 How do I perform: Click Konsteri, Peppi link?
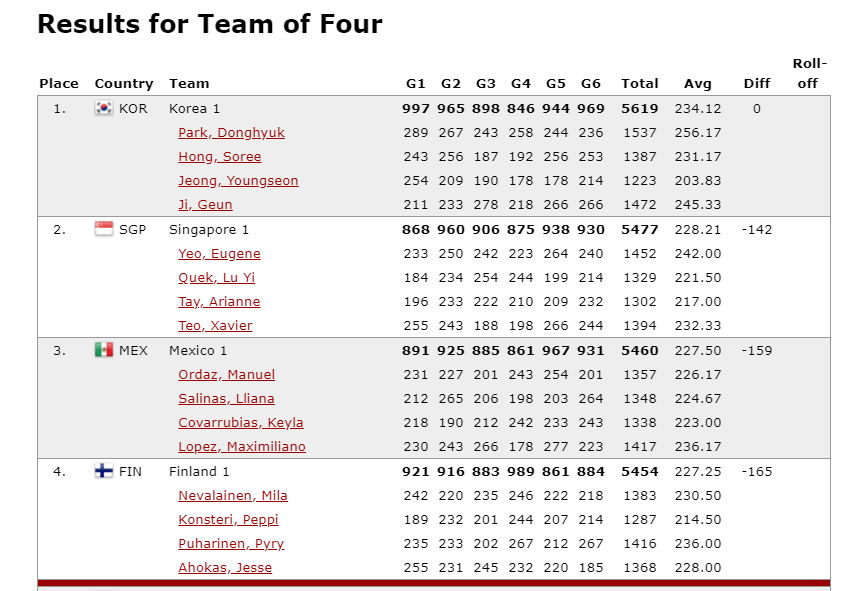click(228, 520)
